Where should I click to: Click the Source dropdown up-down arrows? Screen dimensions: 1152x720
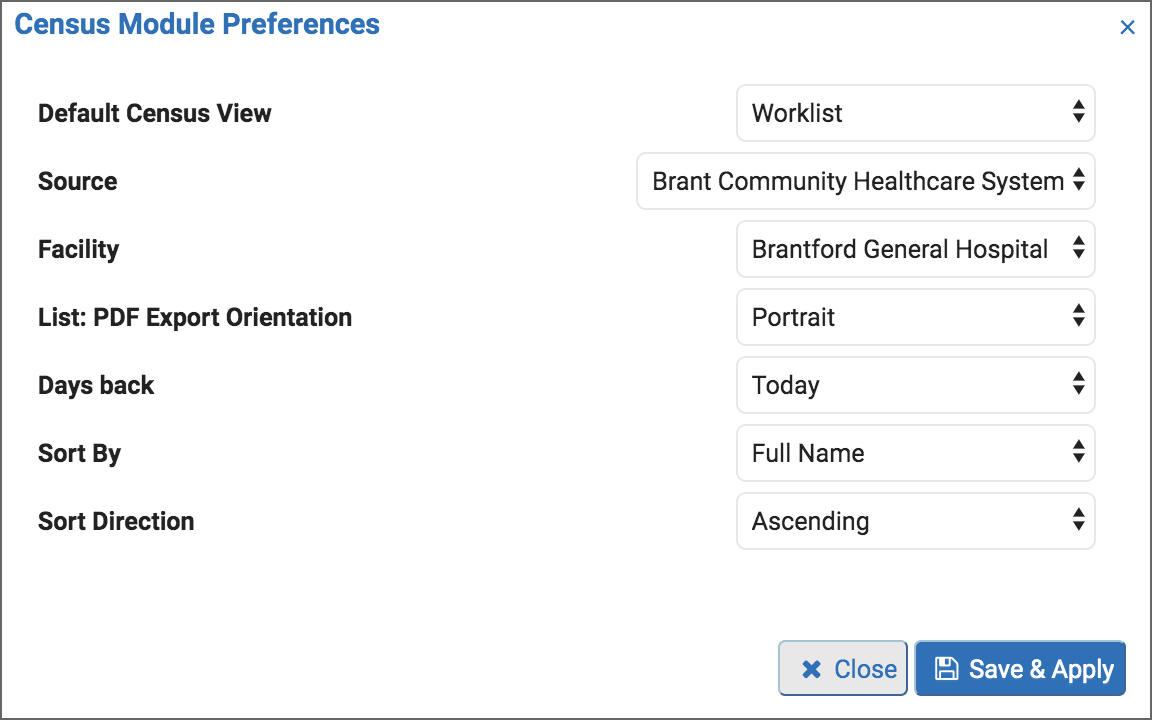1079,180
